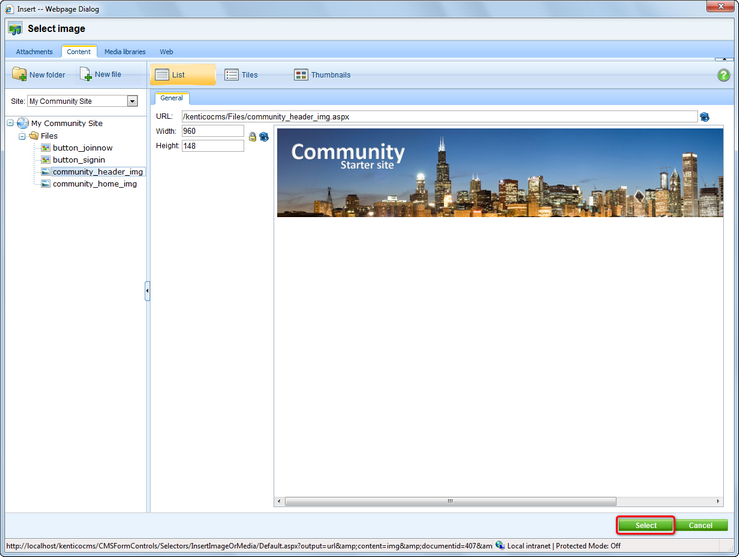This screenshot has width=739, height=557.
Task: Click the reset size icon beside lock
Action: coord(264,137)
